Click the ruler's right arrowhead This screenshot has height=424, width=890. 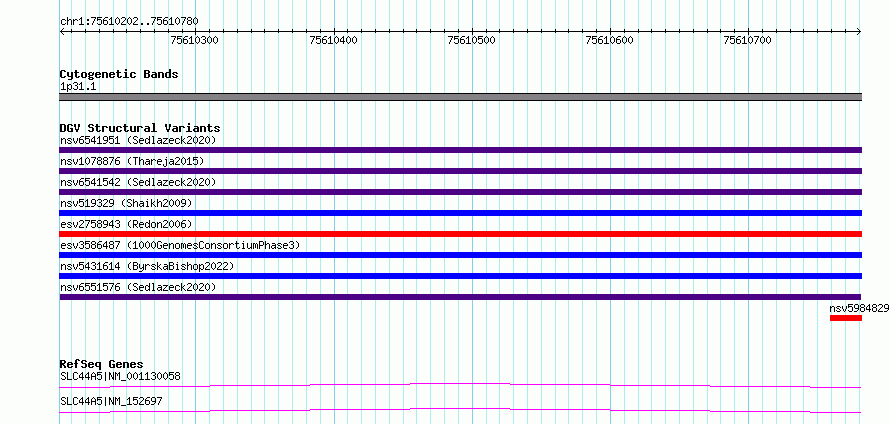[x=859, y=32]
